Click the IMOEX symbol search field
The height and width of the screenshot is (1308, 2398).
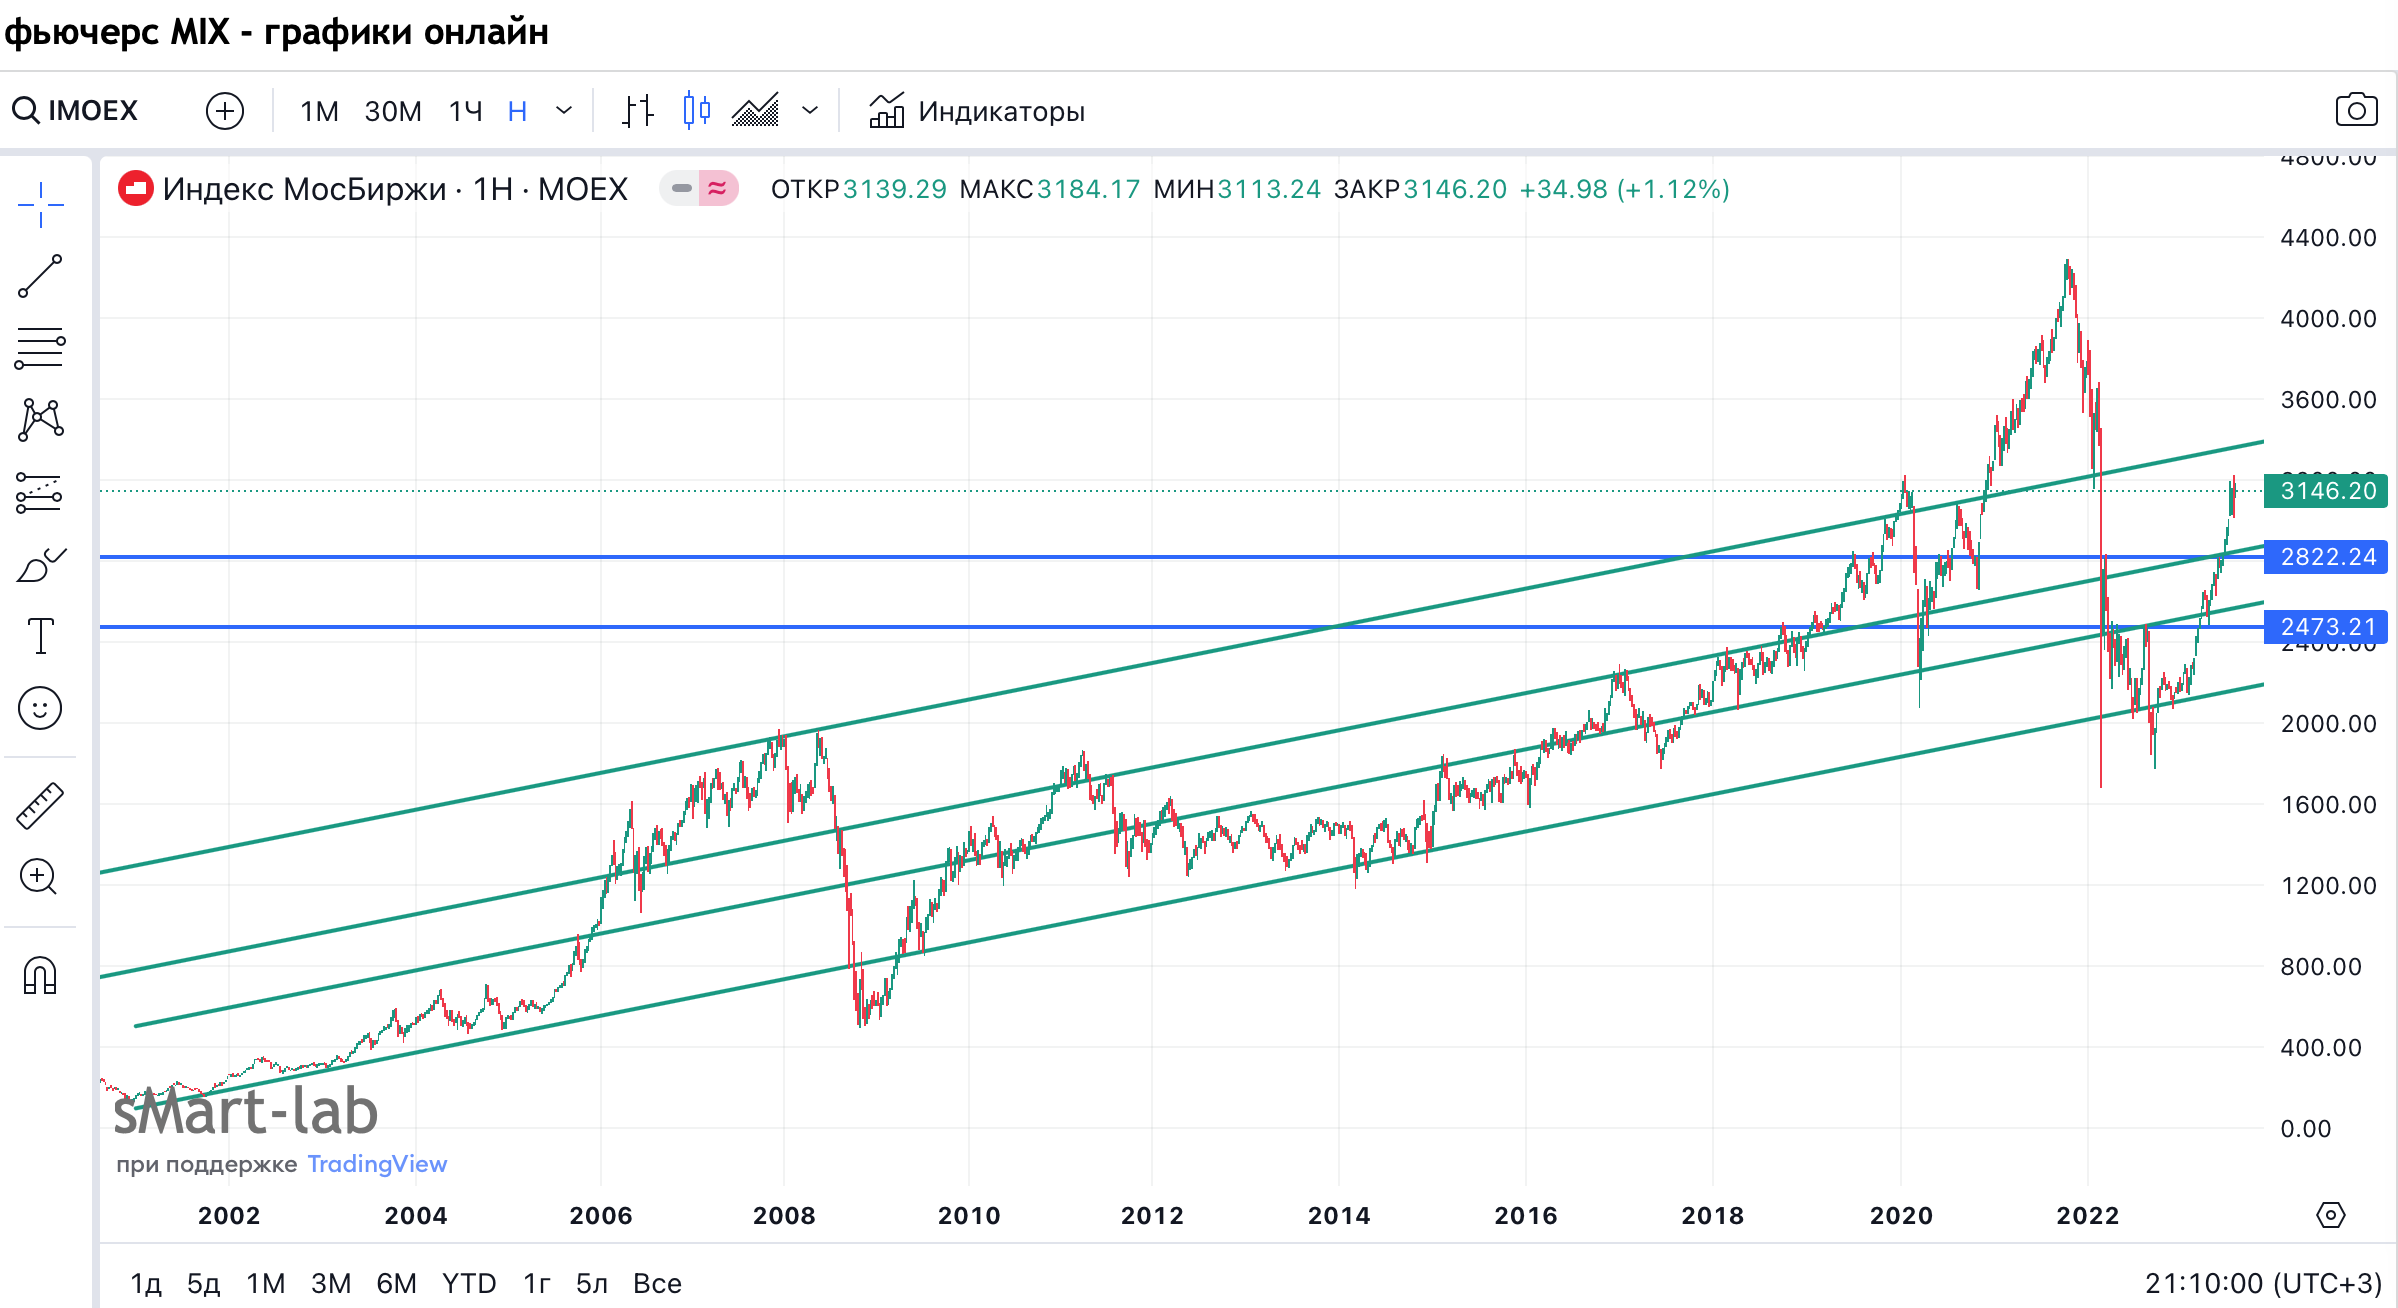click(92, 110)
